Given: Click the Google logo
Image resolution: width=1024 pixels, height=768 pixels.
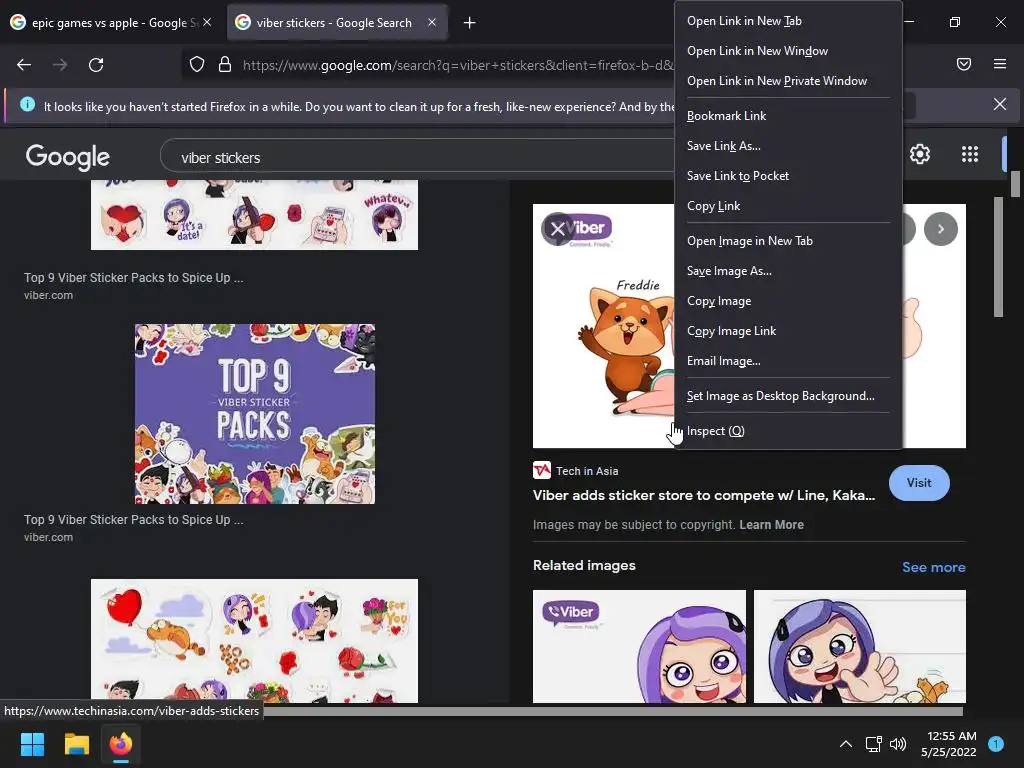Looking at the screenshot, I should 68,156.
